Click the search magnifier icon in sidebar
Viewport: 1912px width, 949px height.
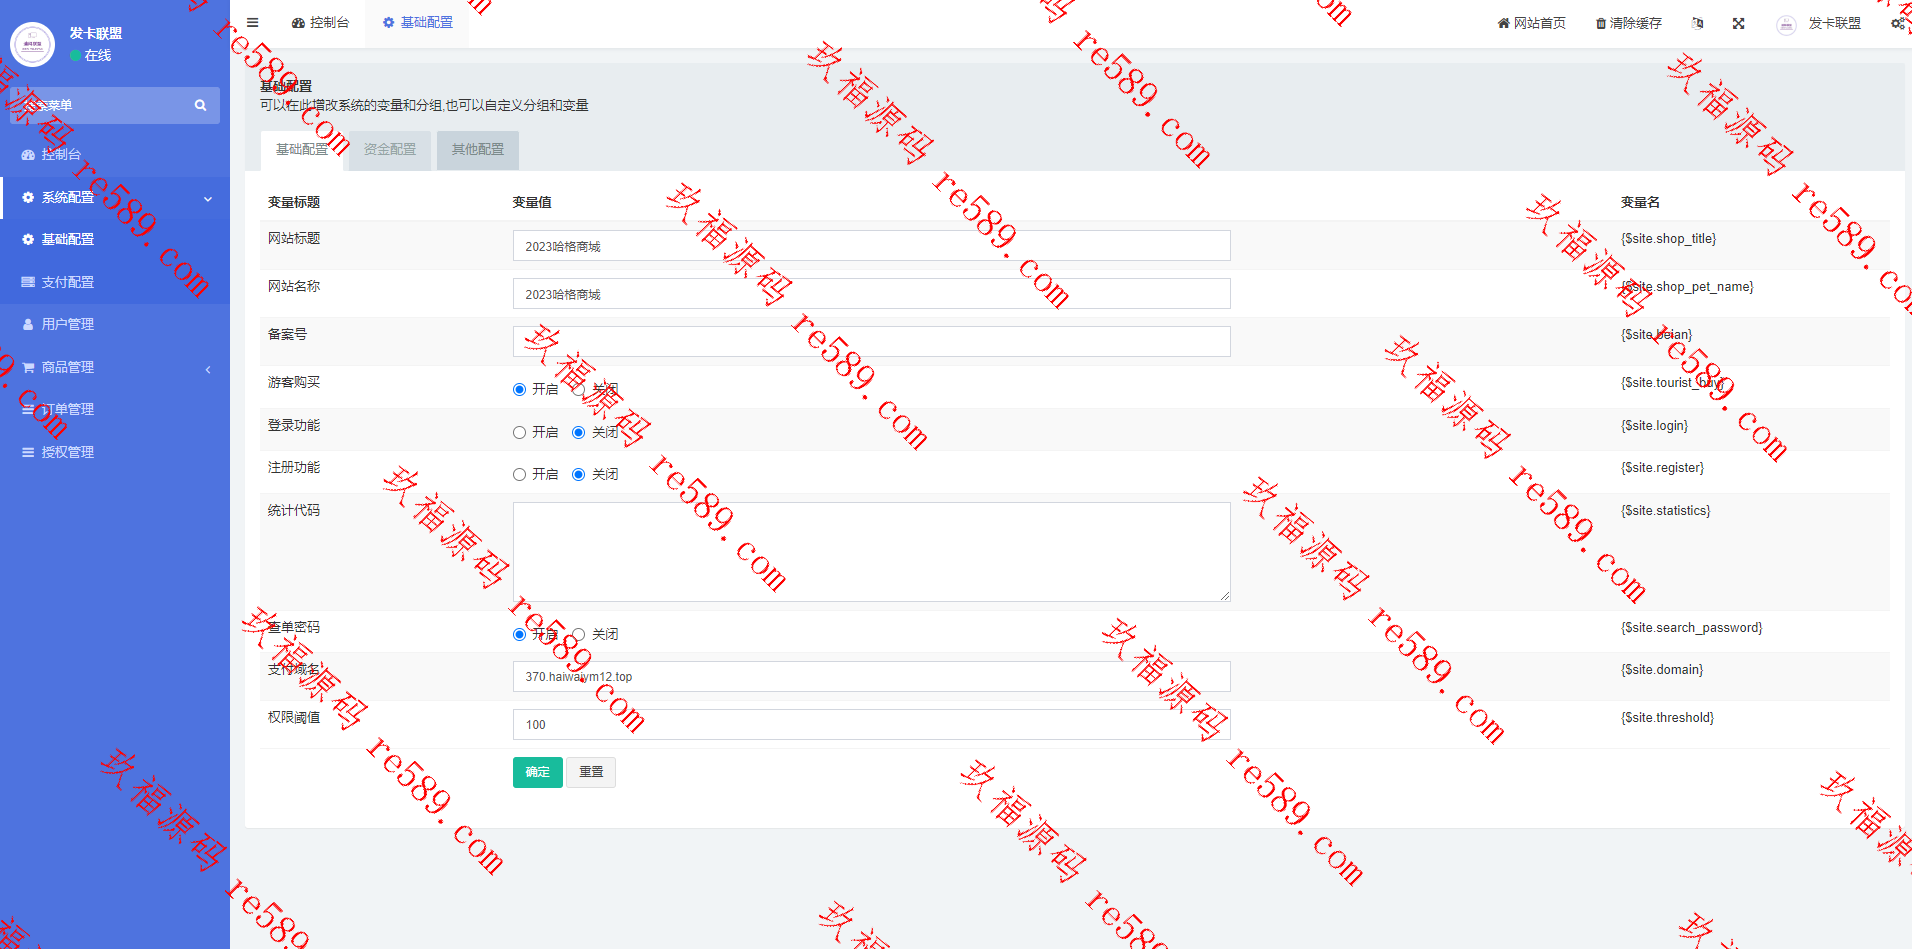pos(200,105)
